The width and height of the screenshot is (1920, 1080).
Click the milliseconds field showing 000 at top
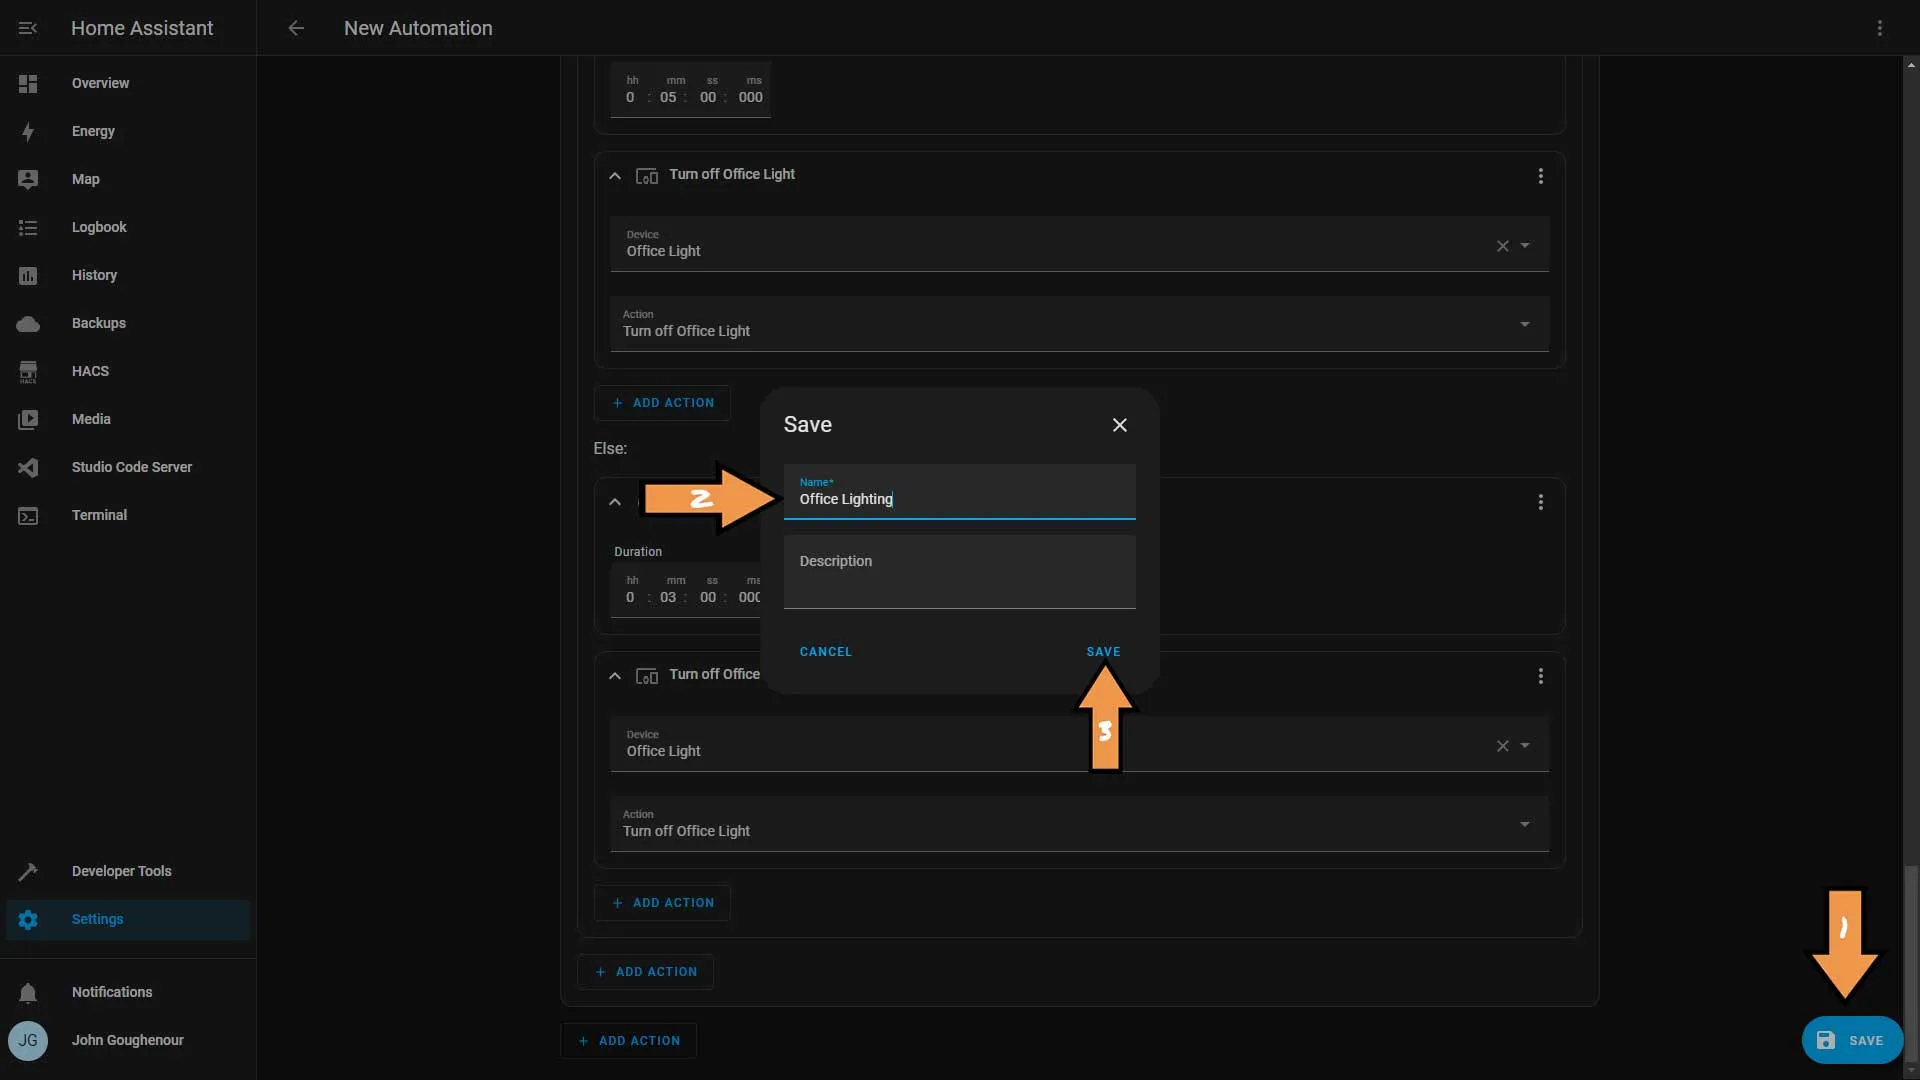[750, 97]
